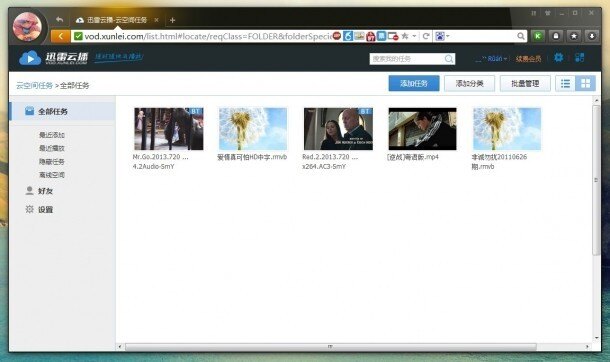Select 隐藏任务 in the sidebar

pos(52,161)
